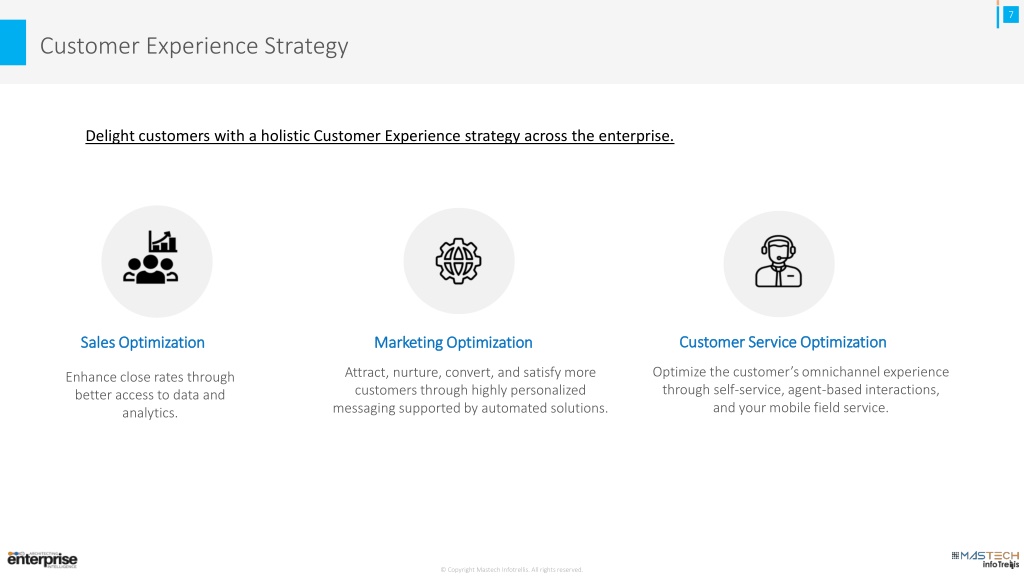The width and height of the screenshot is (1024, 576).
Task: Click the vertical blue bar beside page number
Action: click(x=998, y=15)
